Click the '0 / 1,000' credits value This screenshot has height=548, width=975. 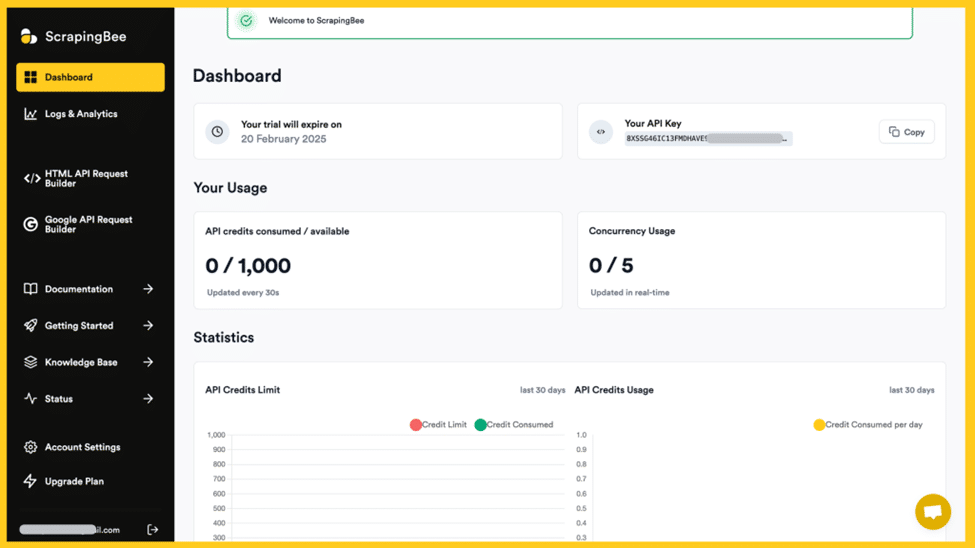248,266
